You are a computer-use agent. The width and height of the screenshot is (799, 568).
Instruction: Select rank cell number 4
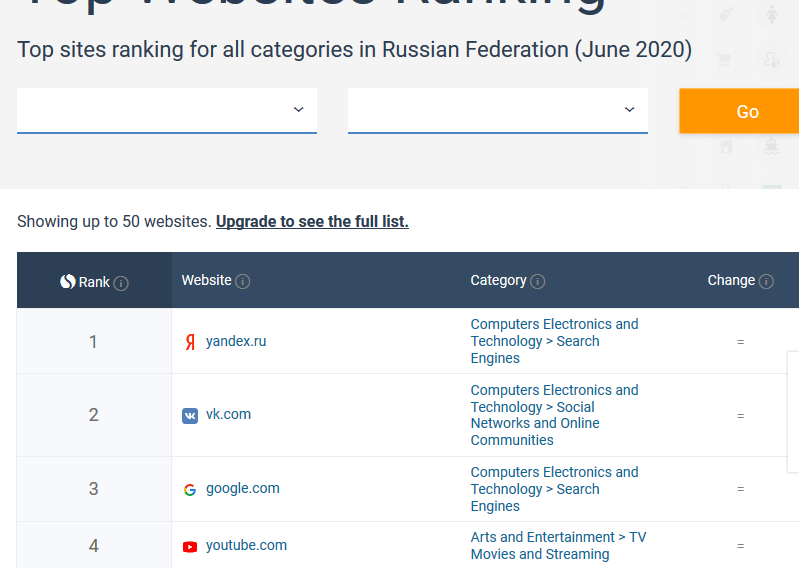[x=94, y=546]
